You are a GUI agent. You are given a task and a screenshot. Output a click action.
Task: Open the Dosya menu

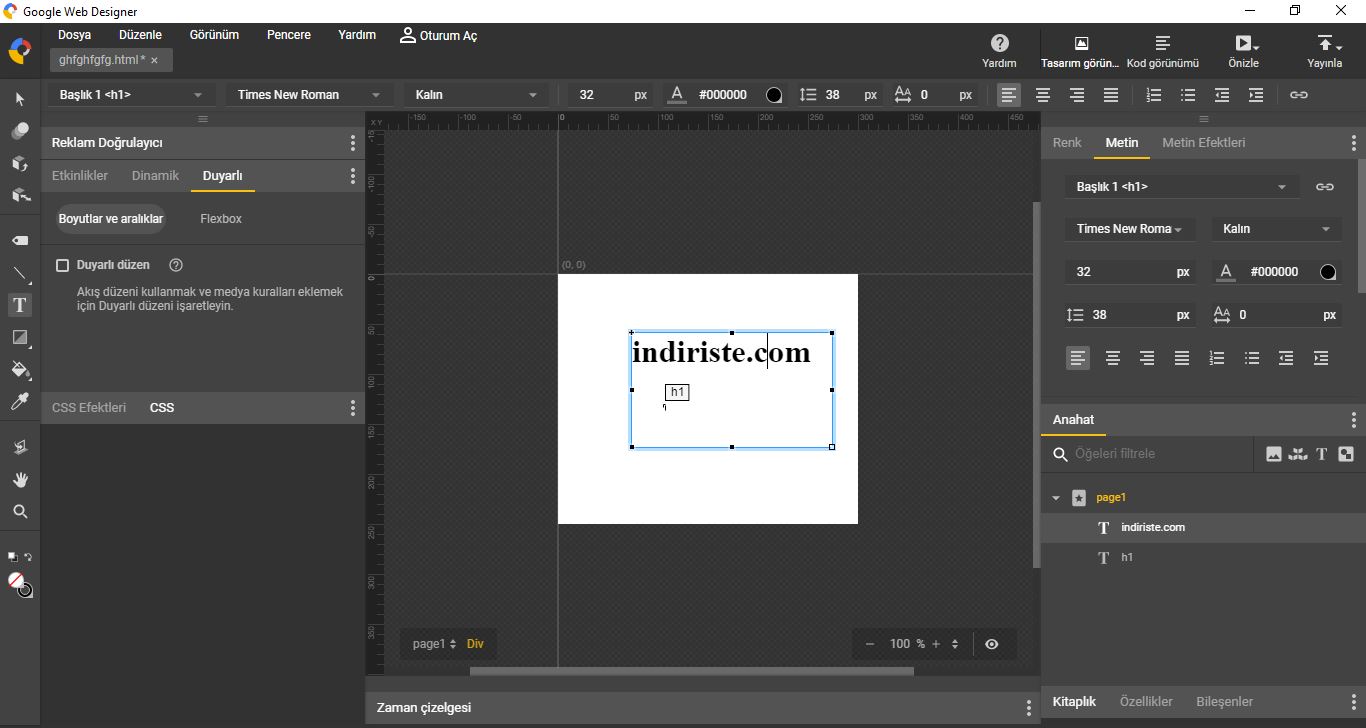pyautogui.click(x=74, y=35)
